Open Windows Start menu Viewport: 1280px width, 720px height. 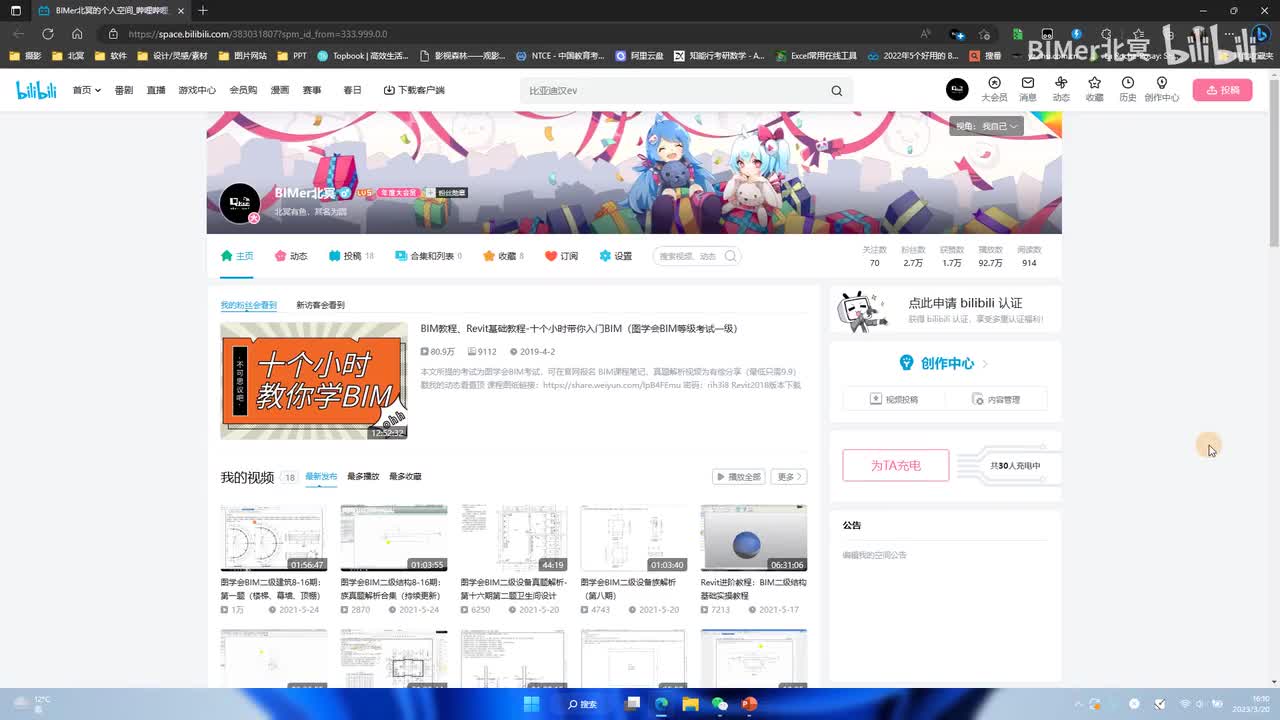coord(532,704)
